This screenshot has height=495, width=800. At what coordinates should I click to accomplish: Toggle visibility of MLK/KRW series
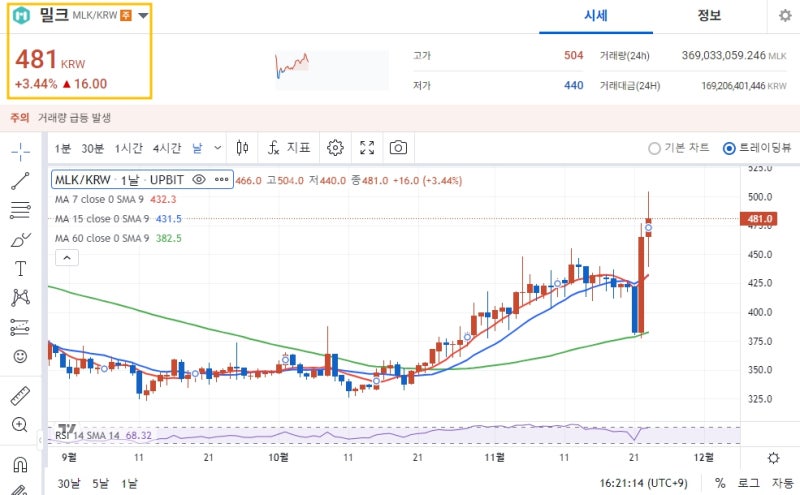coord(199,180)
